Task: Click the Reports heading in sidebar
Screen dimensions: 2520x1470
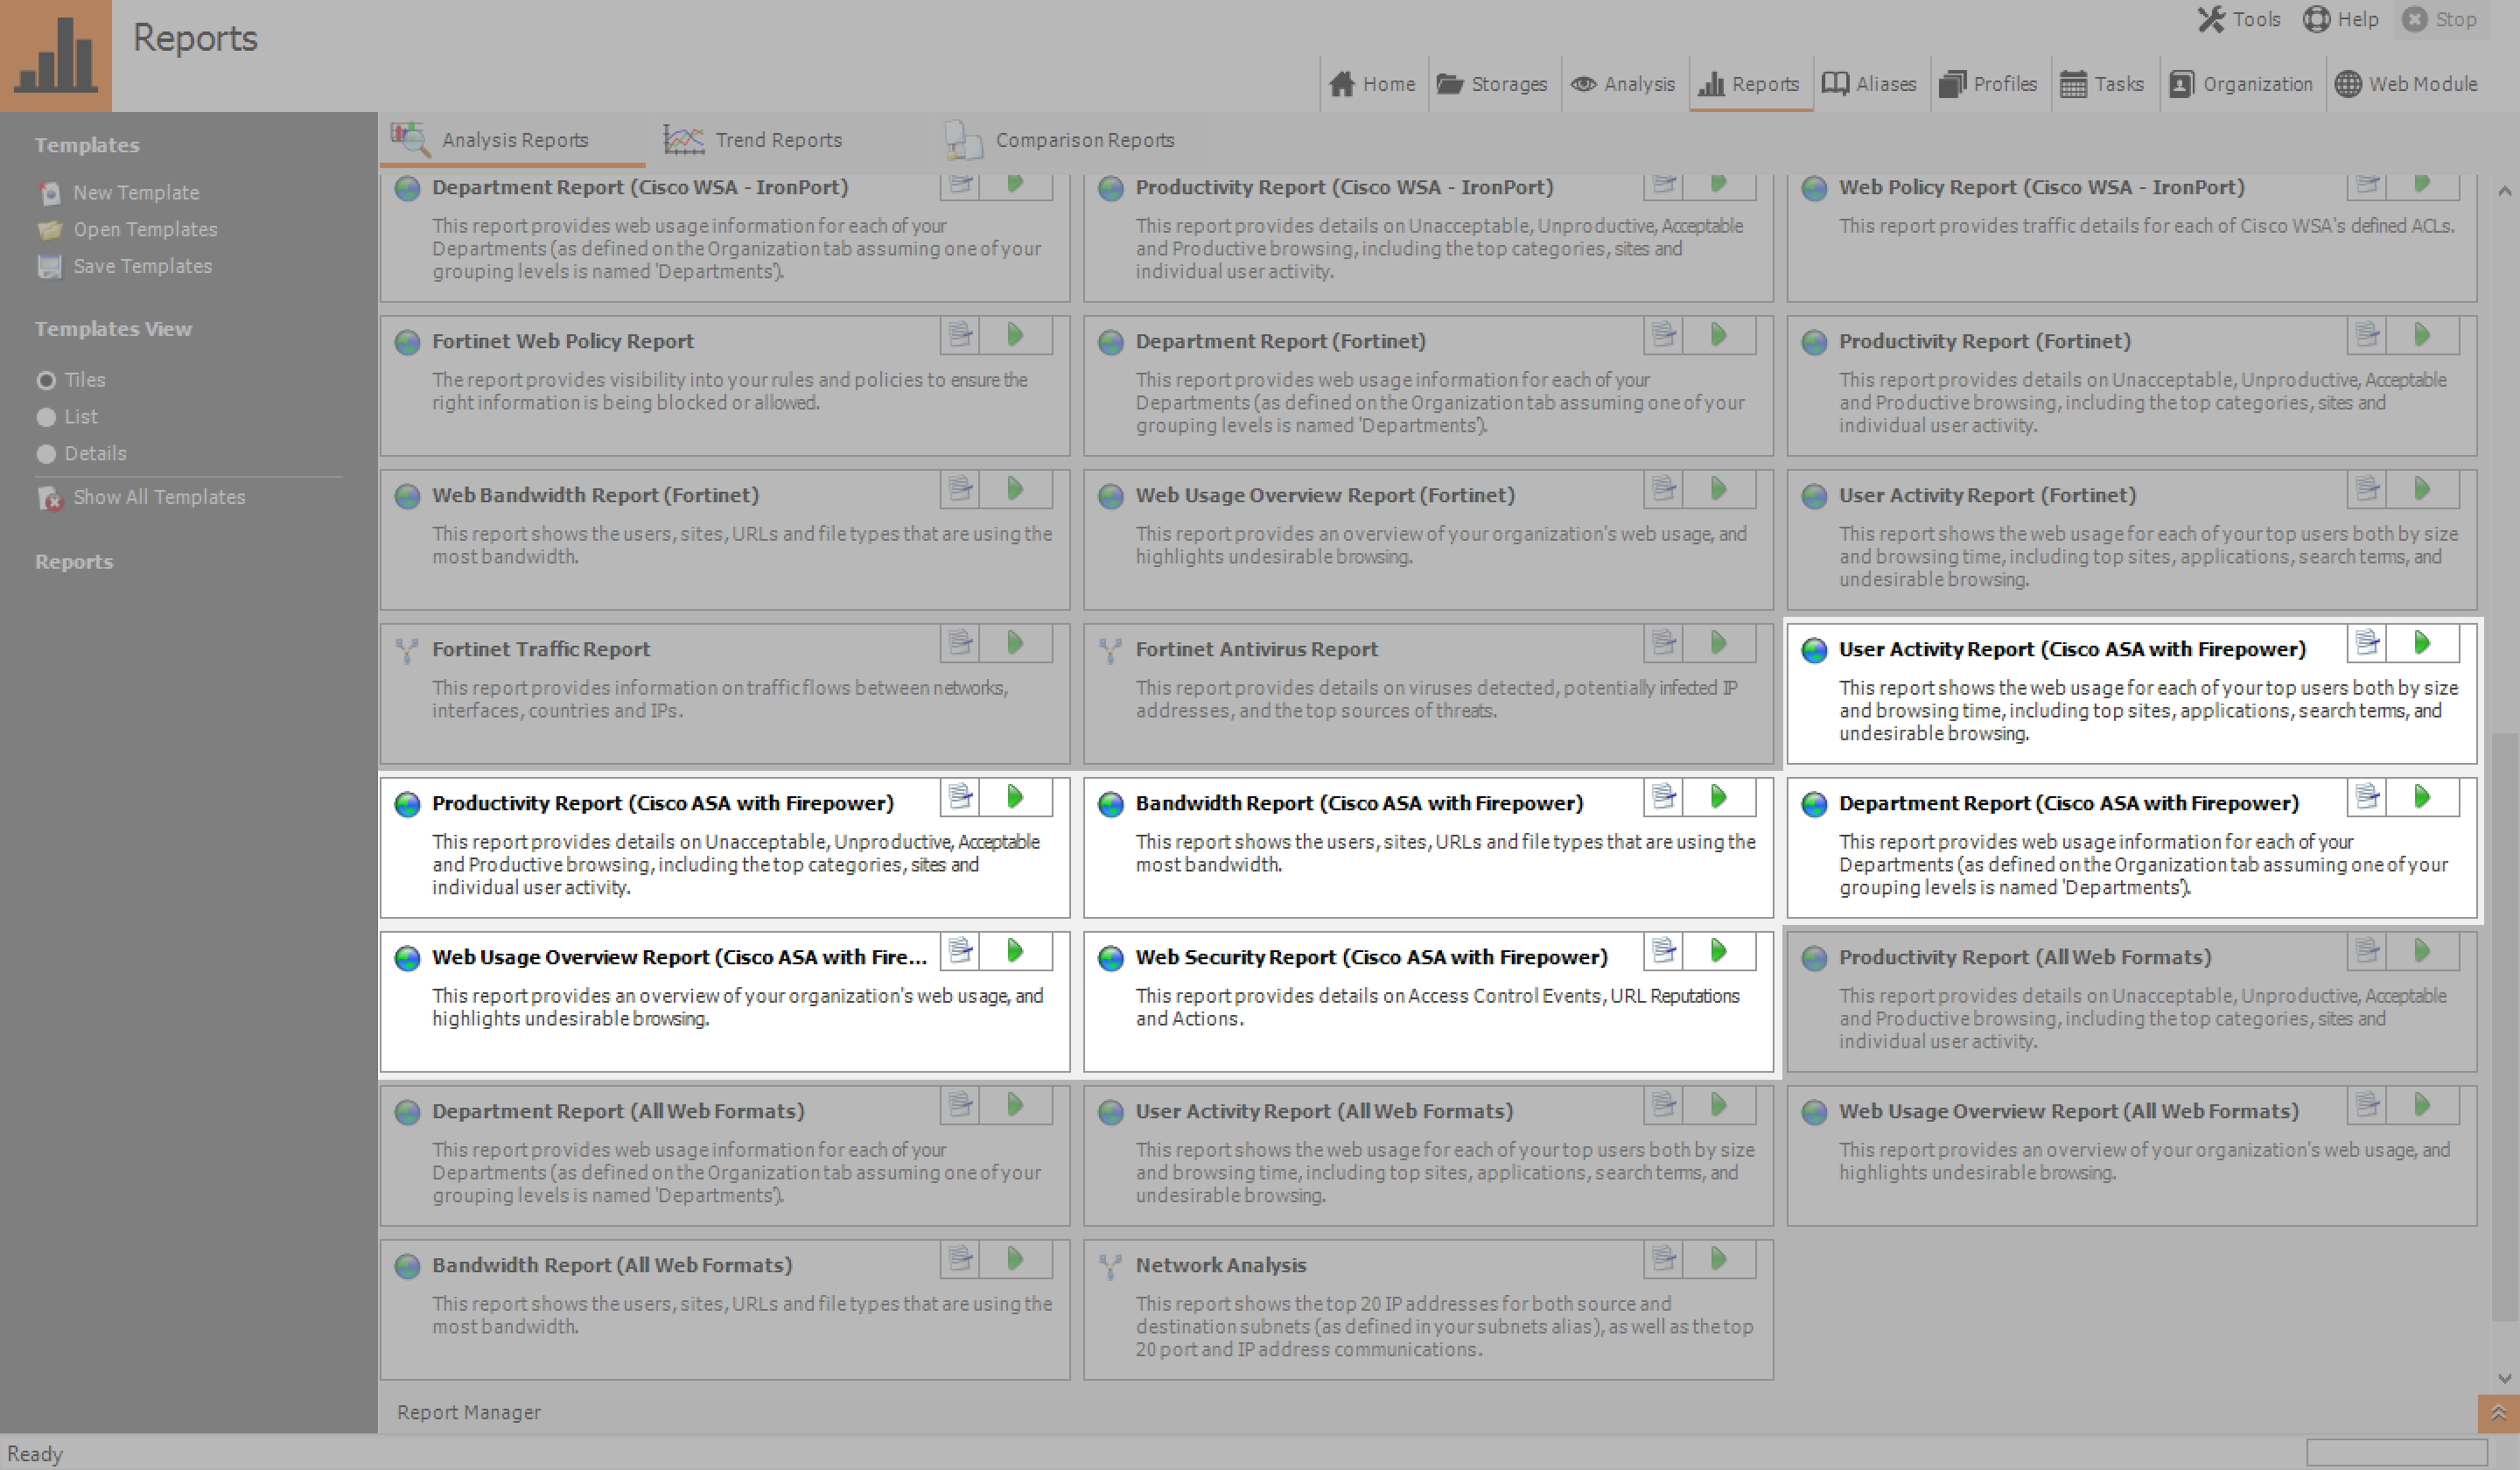Action: (74, 562)
